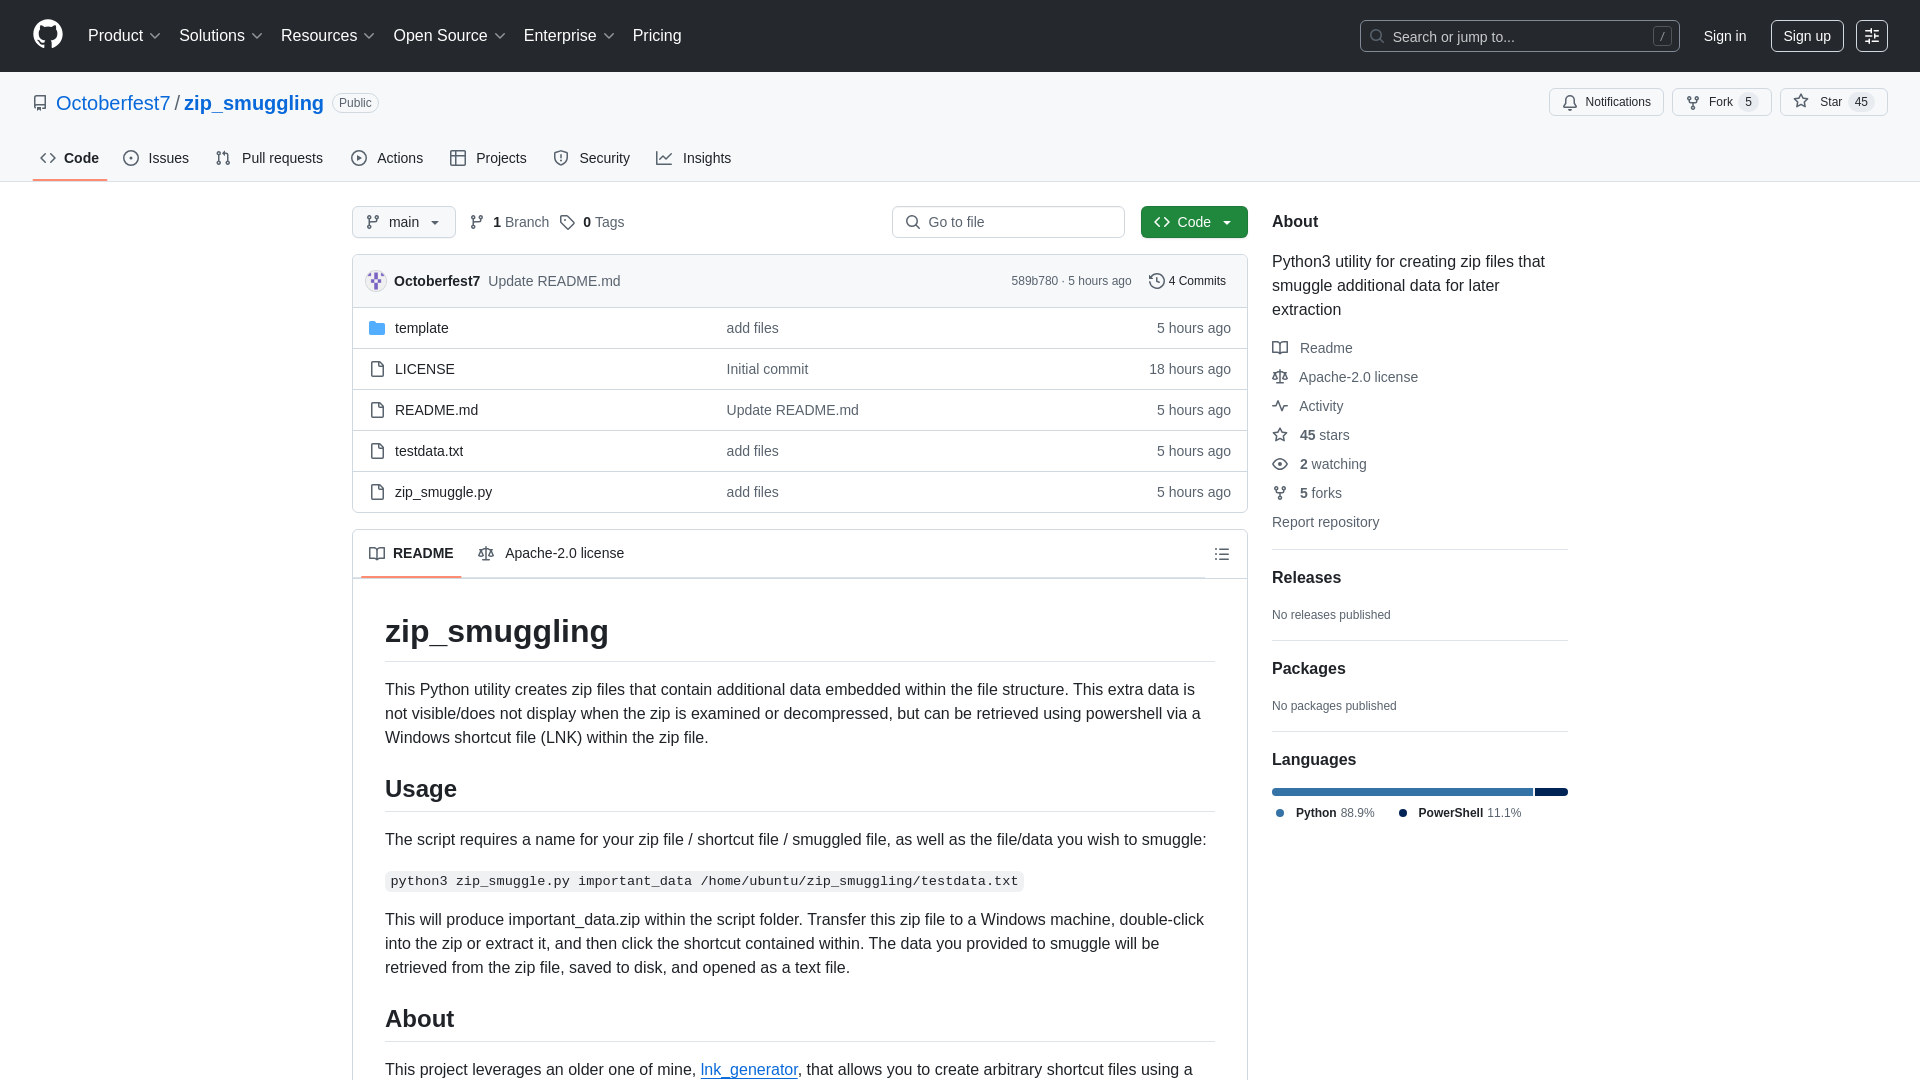Click the Sign up button
The image size is (1920, 1080).
(1806, 36)
